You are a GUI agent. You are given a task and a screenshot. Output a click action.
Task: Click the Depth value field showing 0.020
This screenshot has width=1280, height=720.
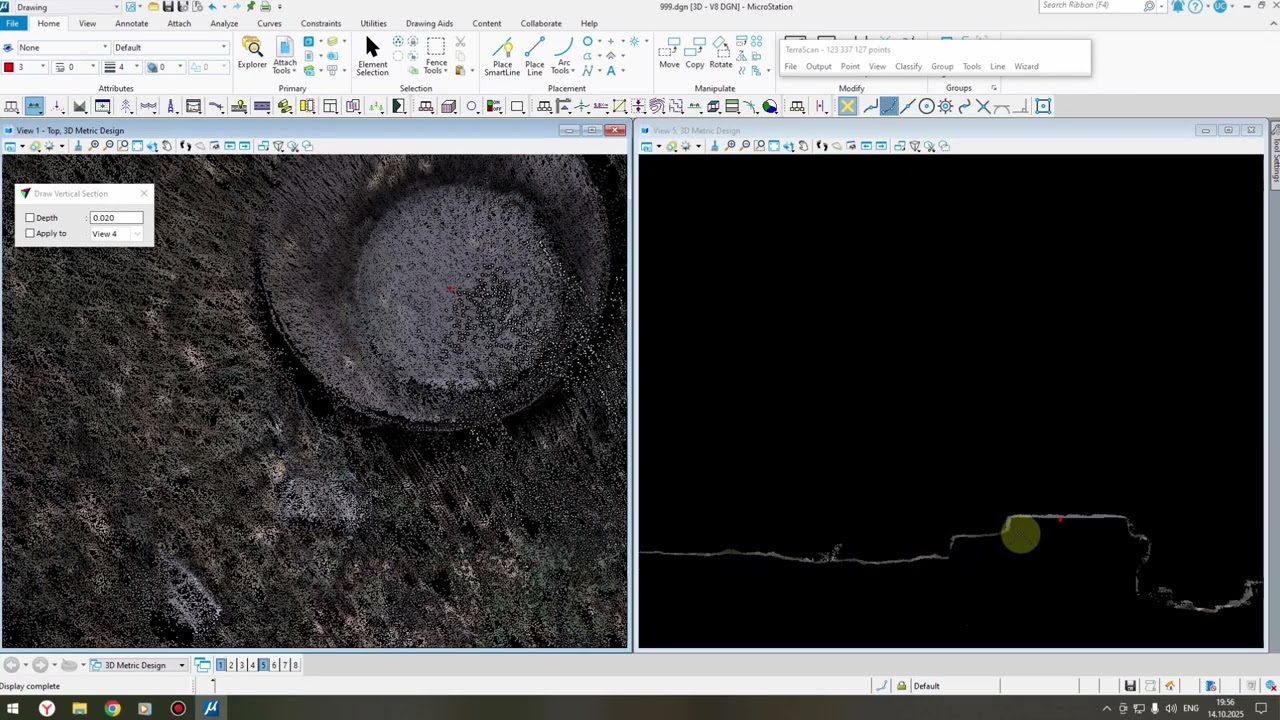coord(116,218)
